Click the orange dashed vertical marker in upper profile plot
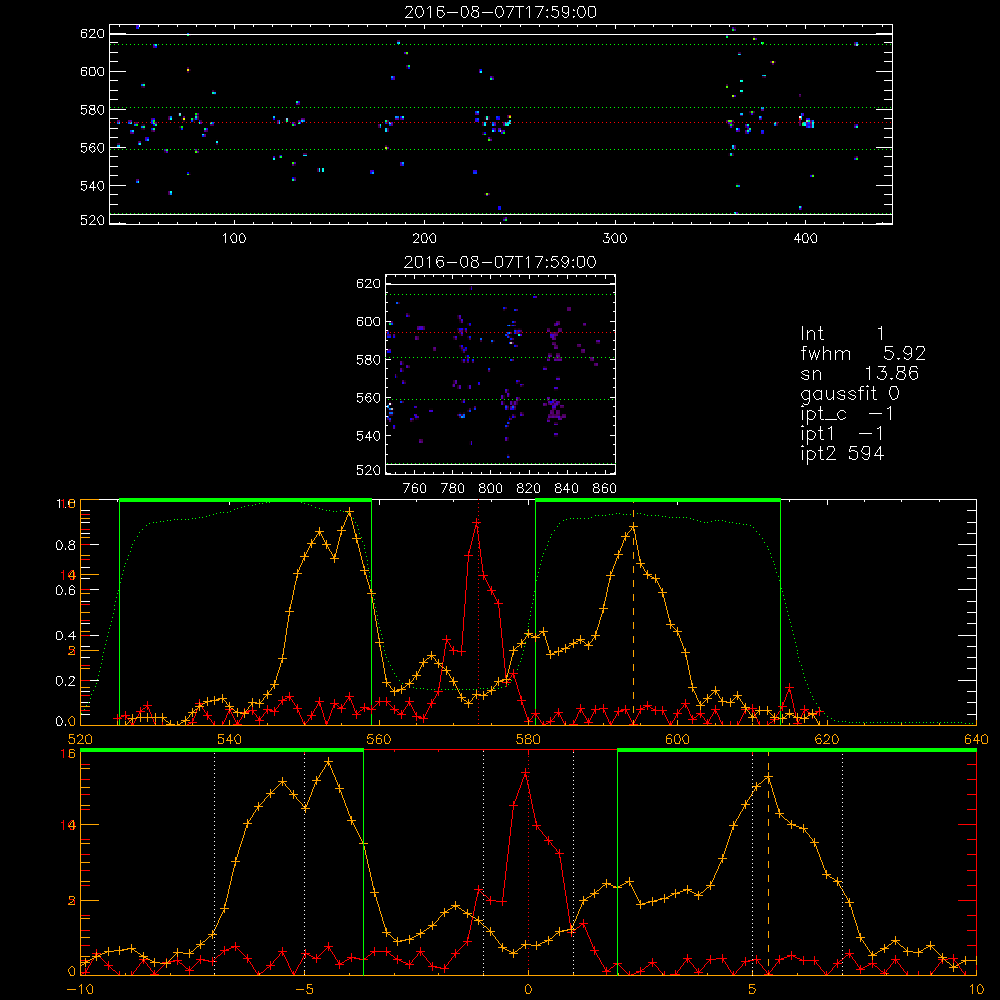Screen dimensions: 1000x1000 point(633,615)
